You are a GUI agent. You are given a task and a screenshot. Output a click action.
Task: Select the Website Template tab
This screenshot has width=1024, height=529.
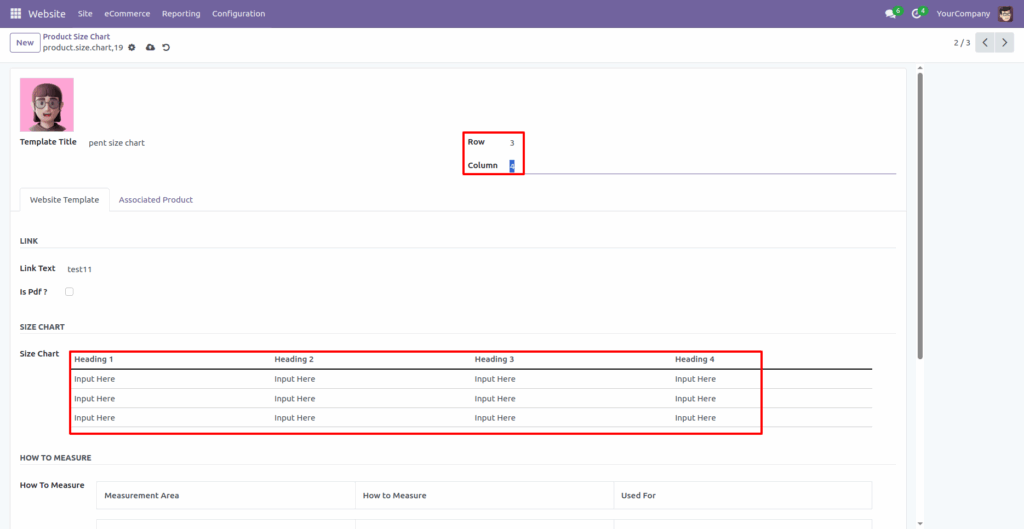point(65,200)
